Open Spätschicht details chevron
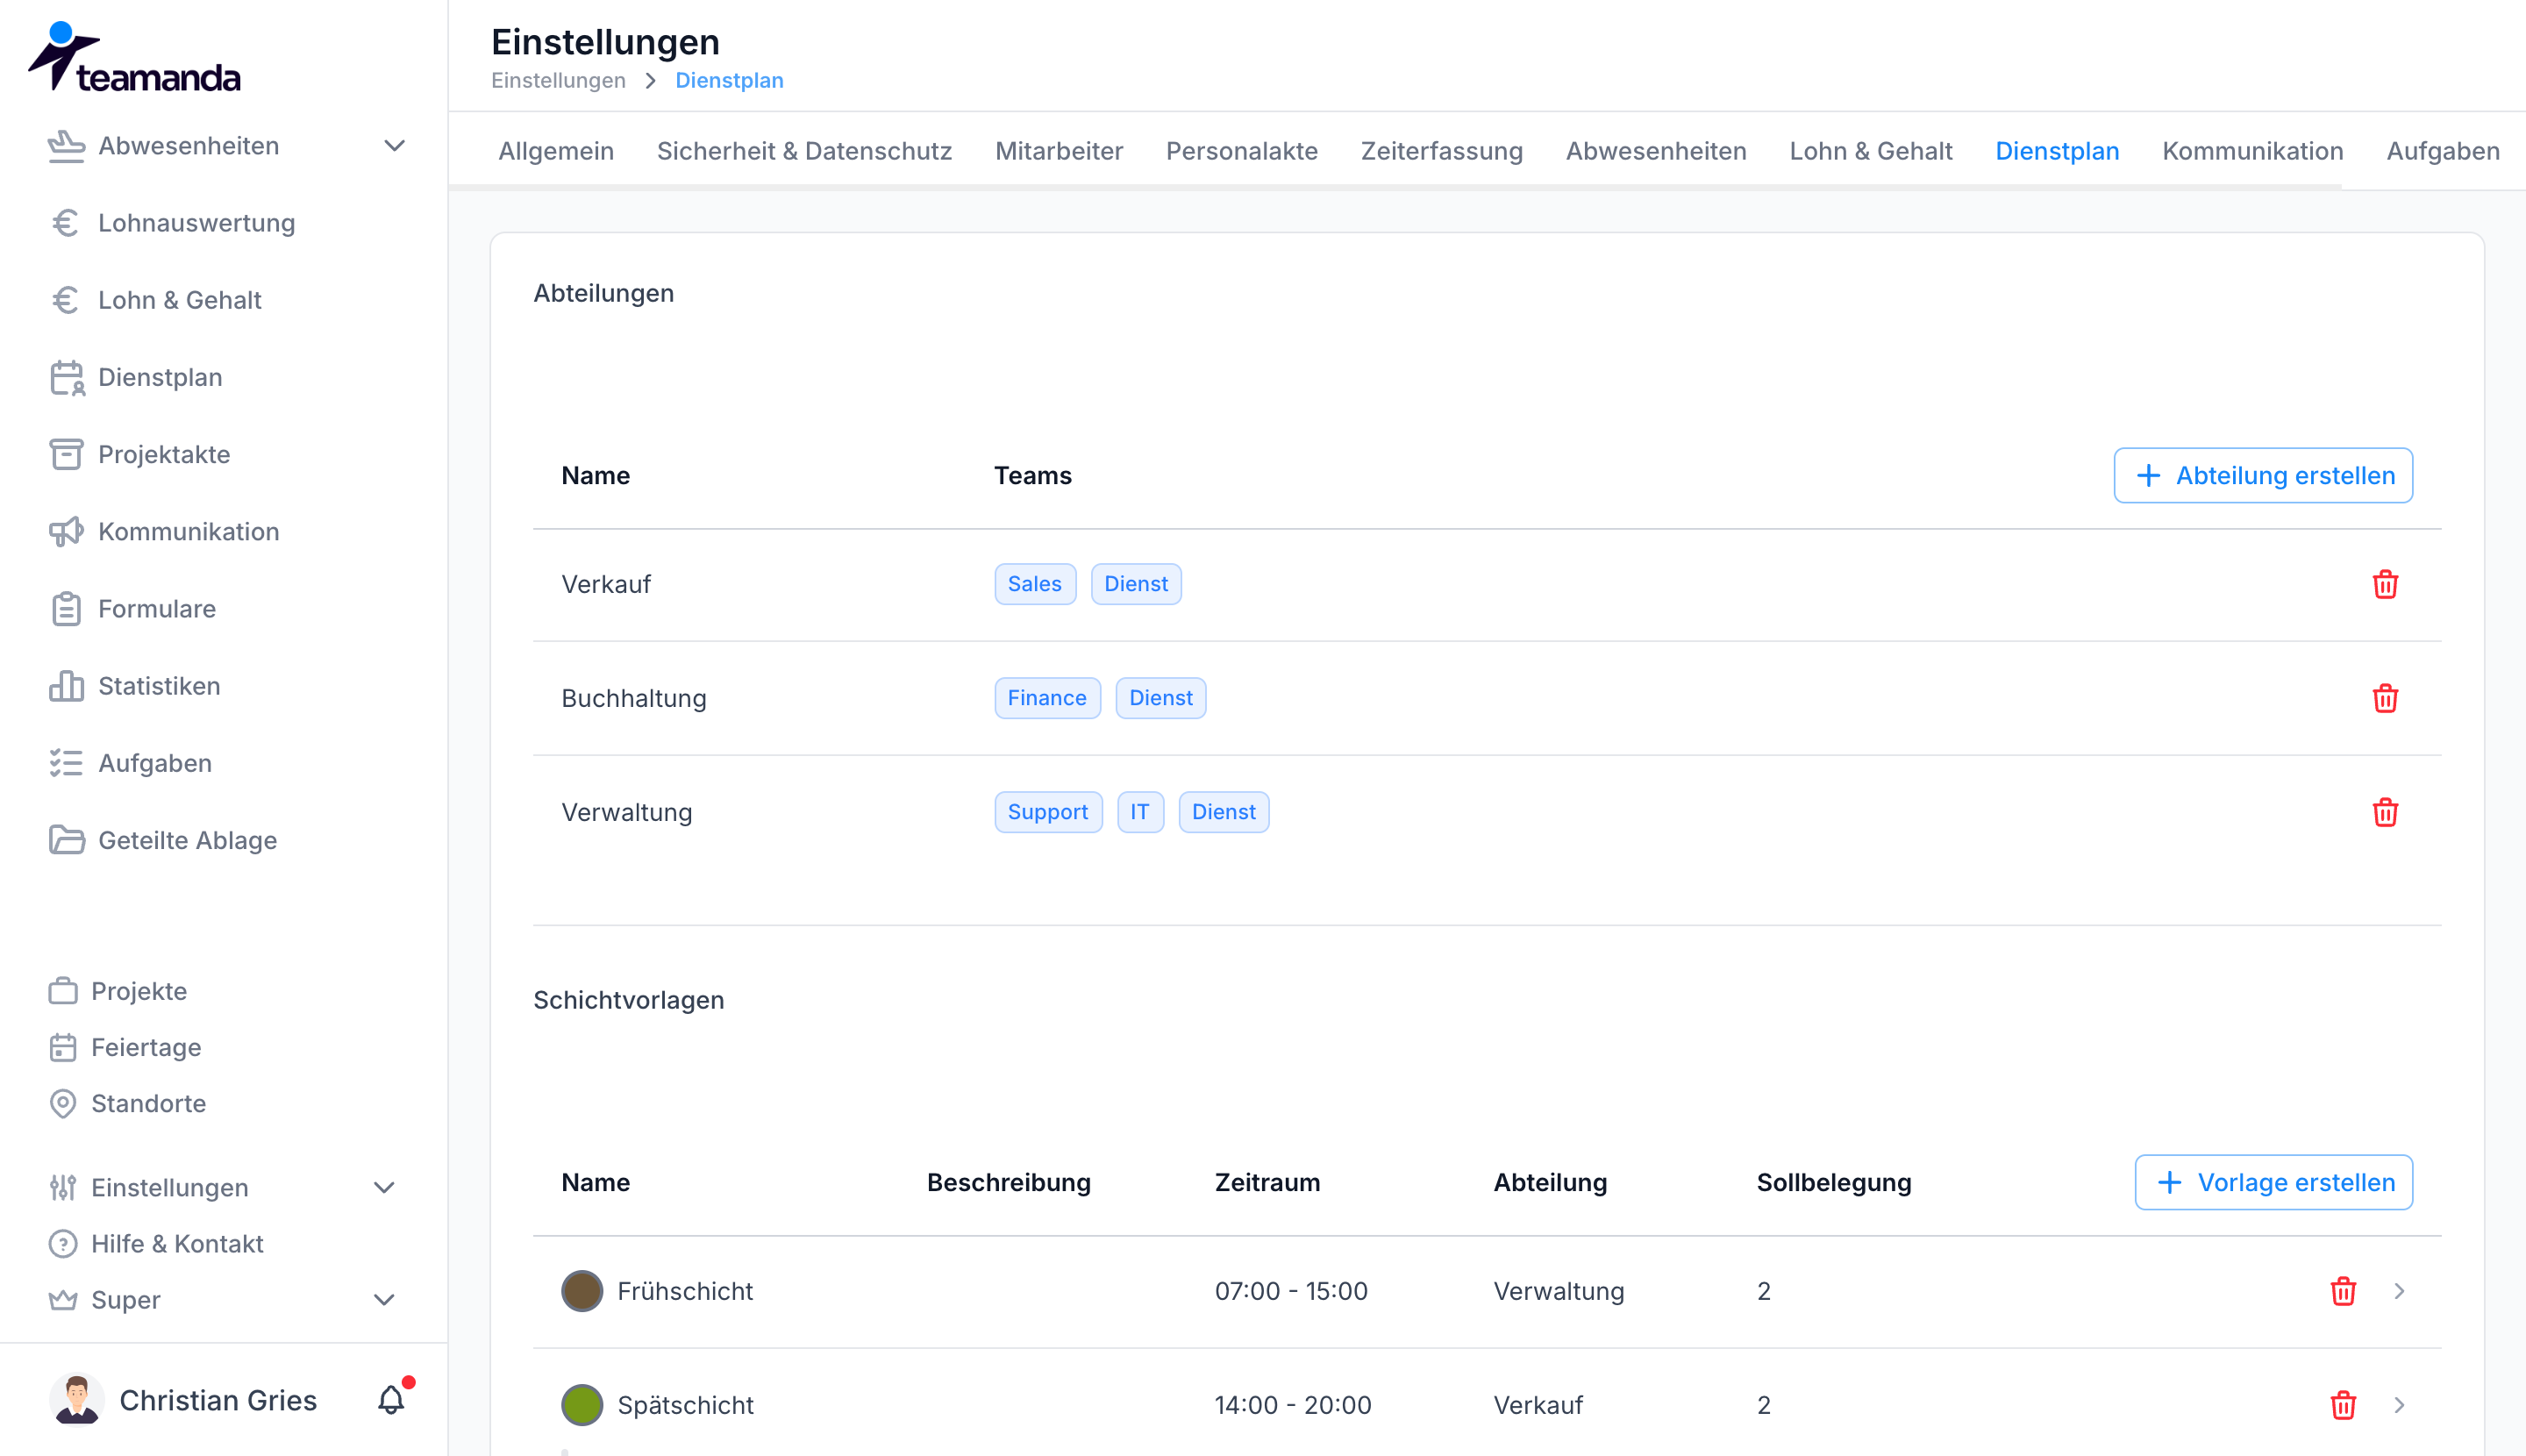Viewport: 2526px width, 1456px height. (x=2400, y=1405)
